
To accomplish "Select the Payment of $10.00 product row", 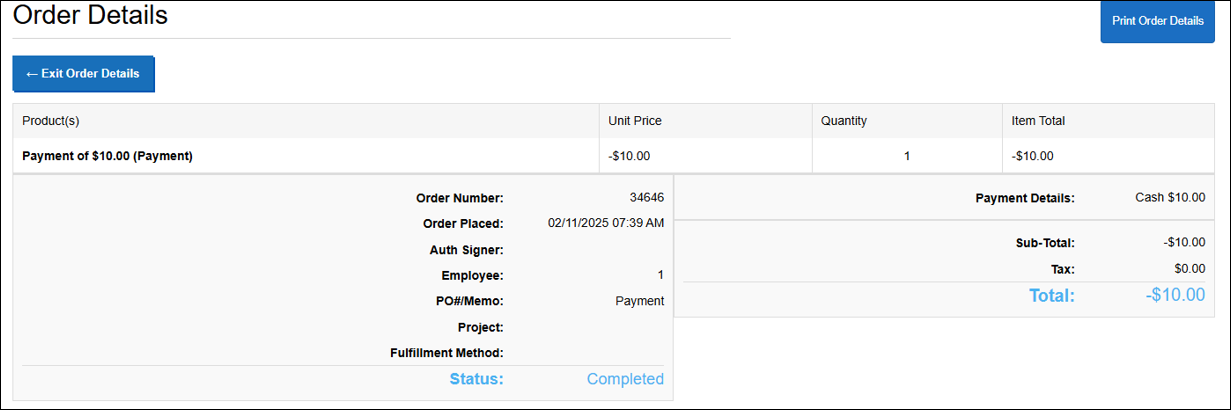I will click(x=614, y=156).
